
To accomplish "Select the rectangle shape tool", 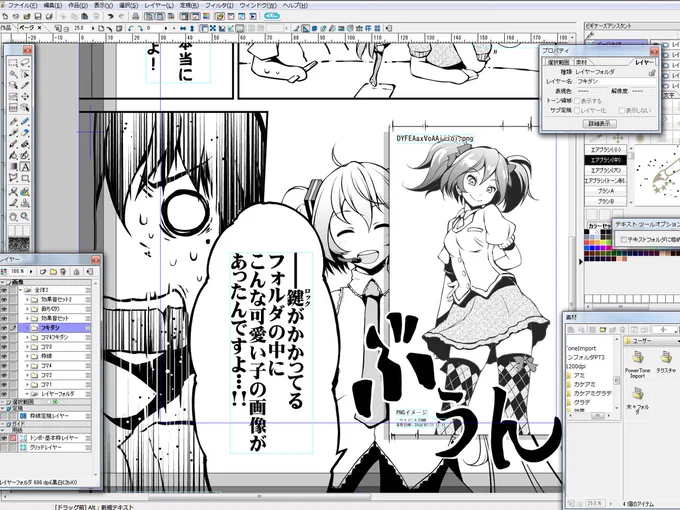I will (x=25, y=178).
